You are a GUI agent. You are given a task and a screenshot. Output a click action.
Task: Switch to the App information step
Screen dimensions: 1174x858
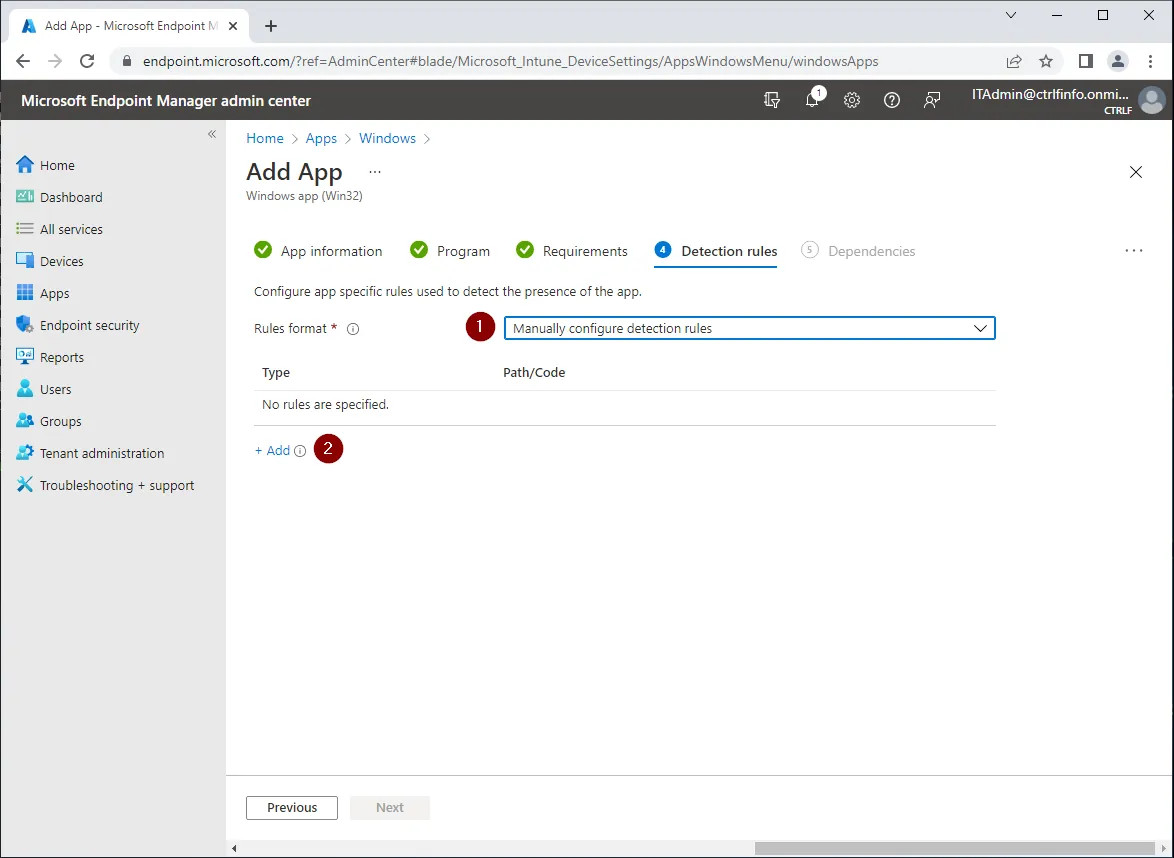coord(318,251)
